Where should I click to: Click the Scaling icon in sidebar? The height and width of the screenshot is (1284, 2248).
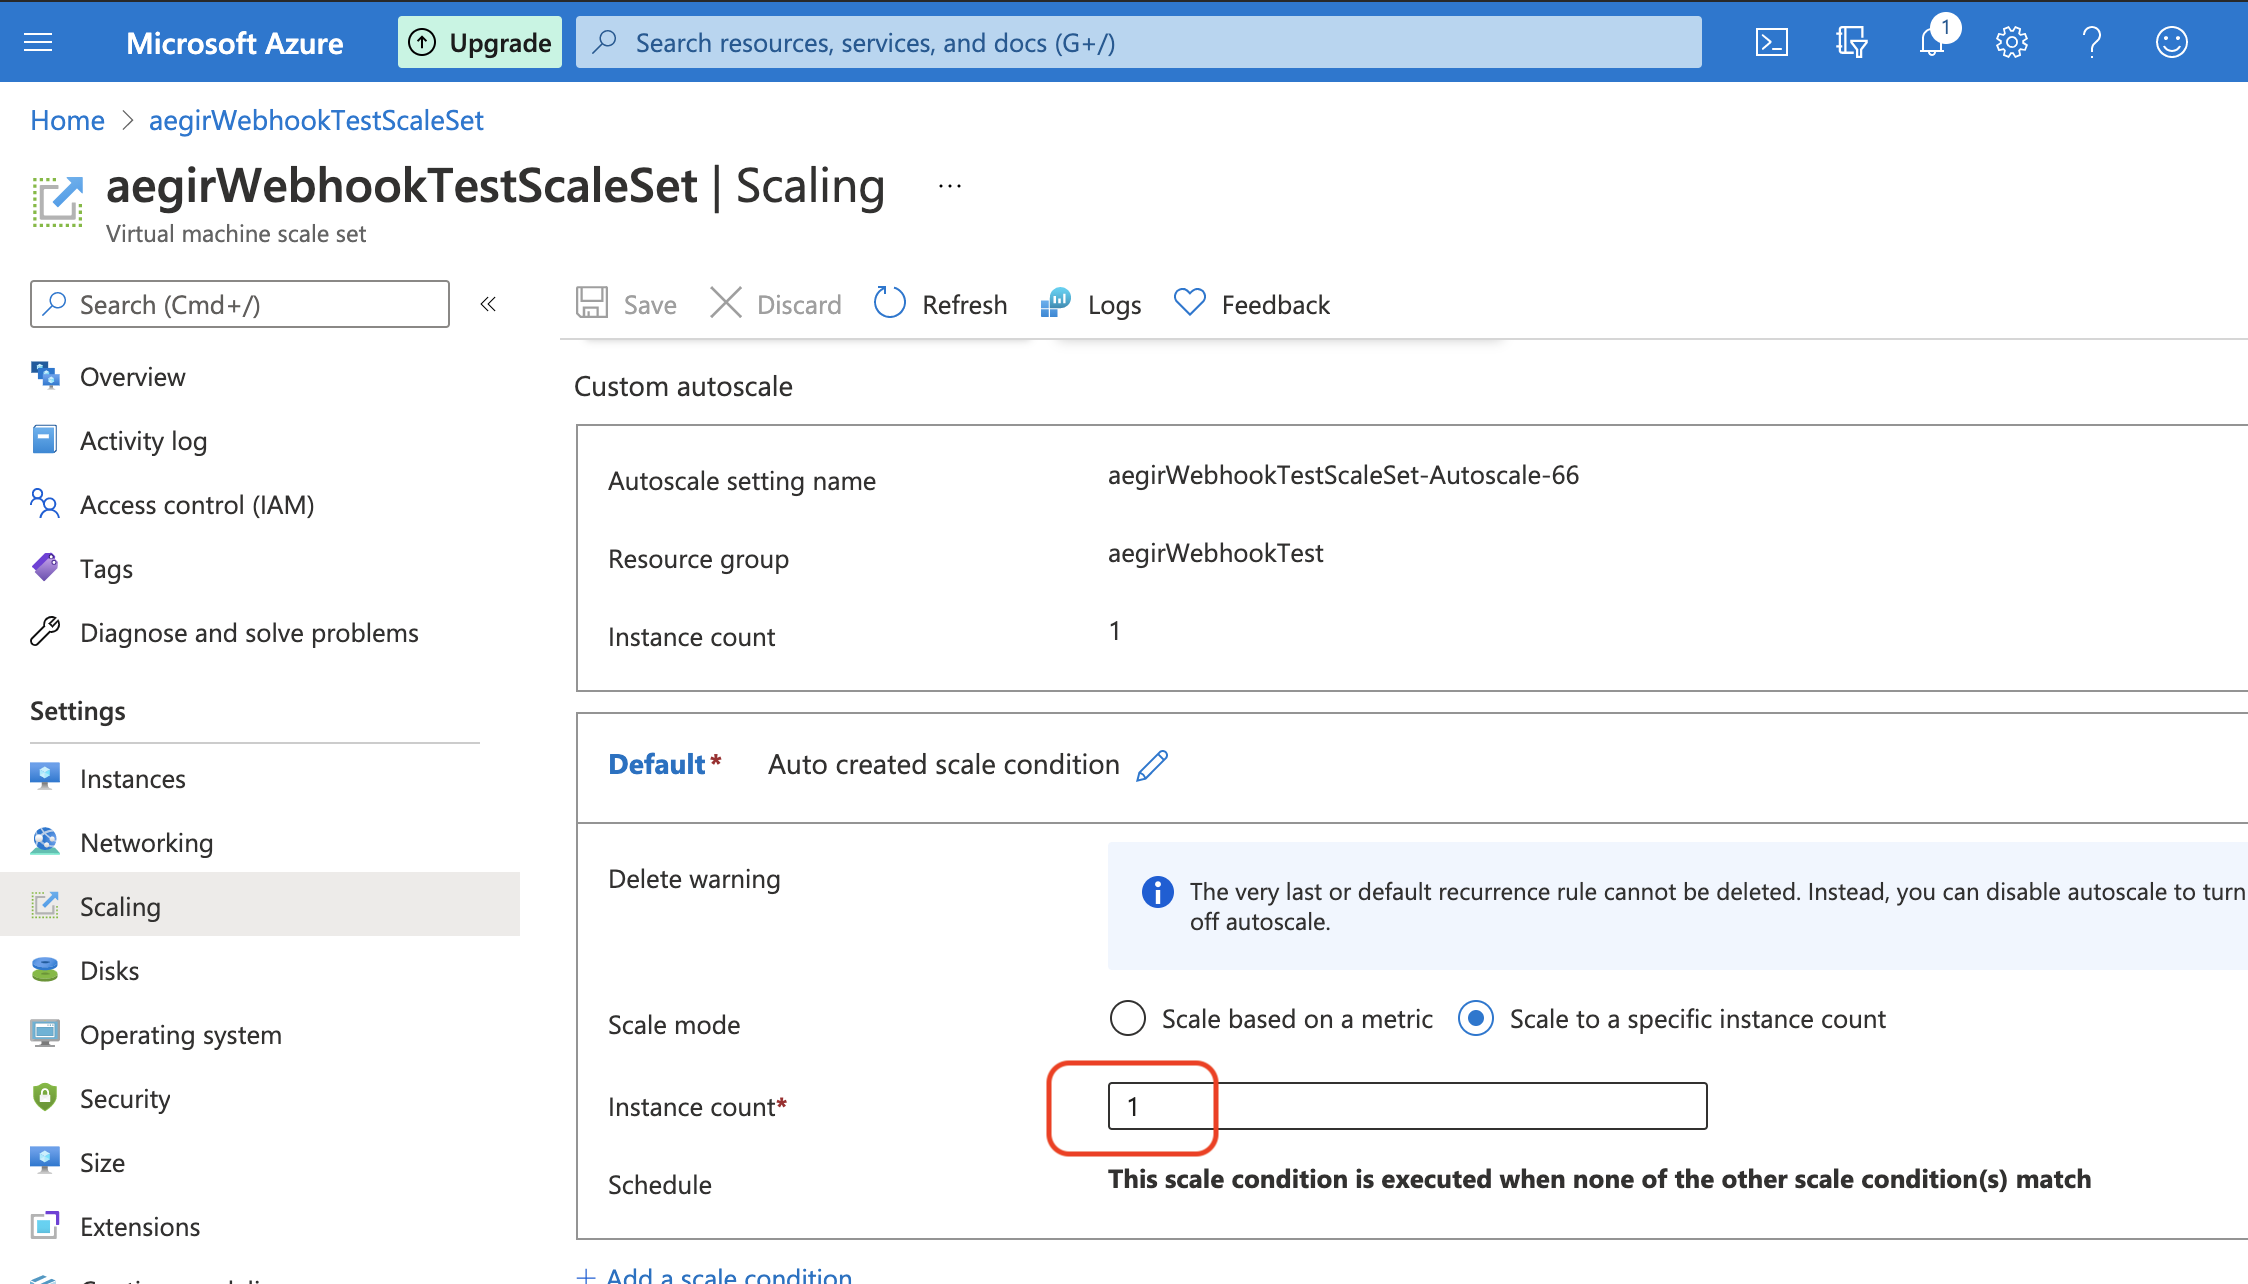(x=45, y=906)
